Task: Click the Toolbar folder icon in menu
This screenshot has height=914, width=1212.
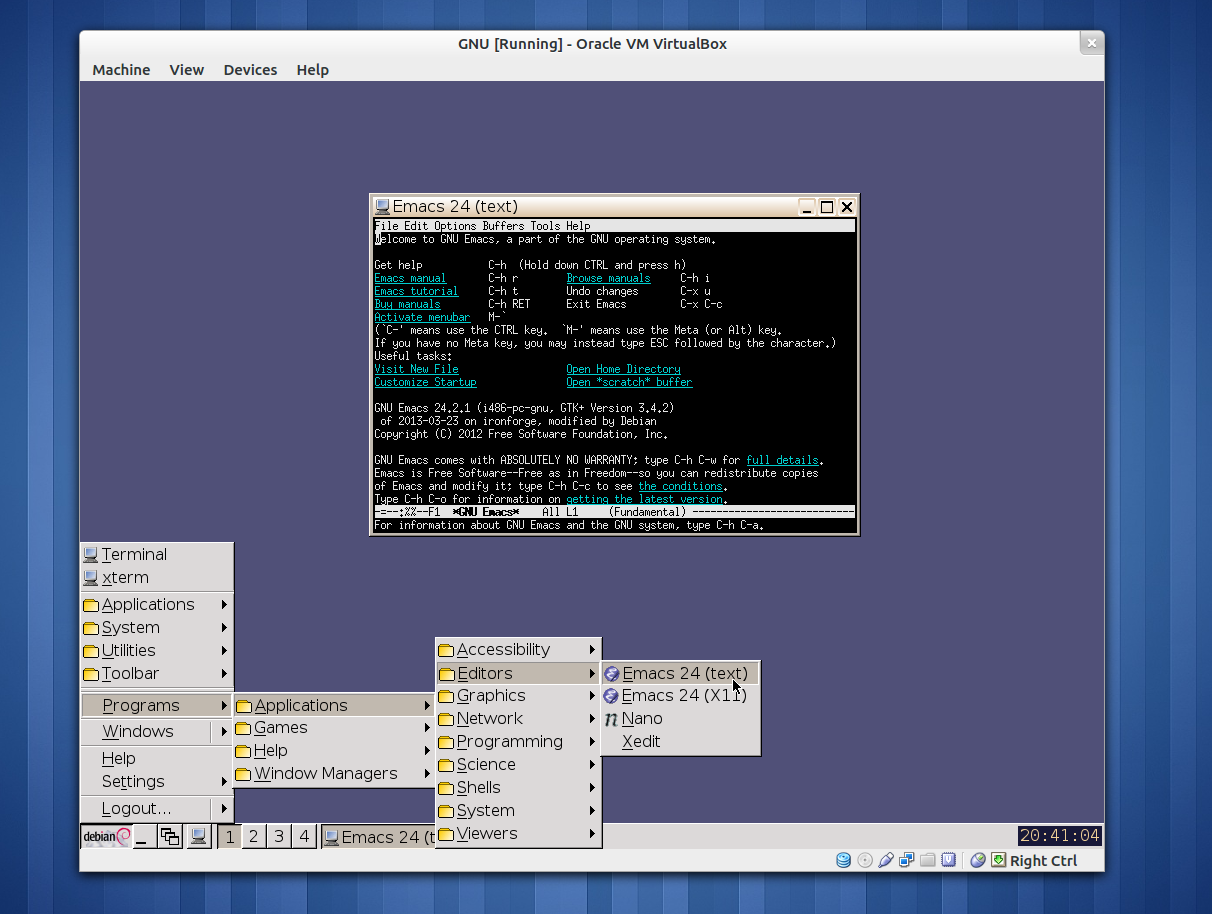Action: (91, 675)
